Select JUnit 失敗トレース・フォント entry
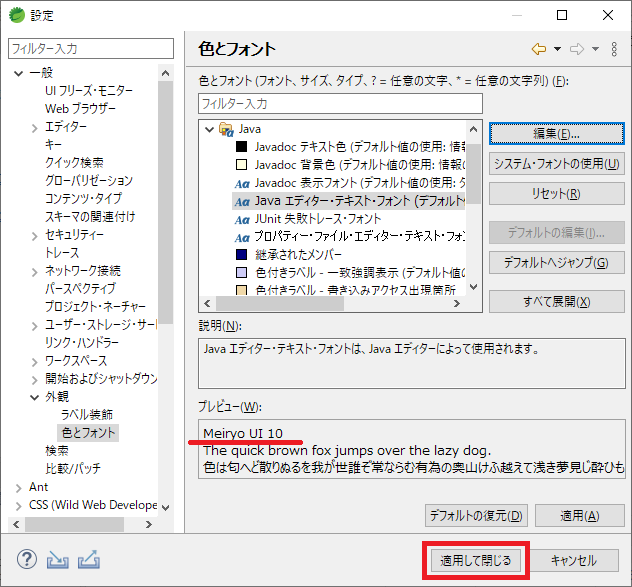Screen dimensions: 632x587 [318, 219]
